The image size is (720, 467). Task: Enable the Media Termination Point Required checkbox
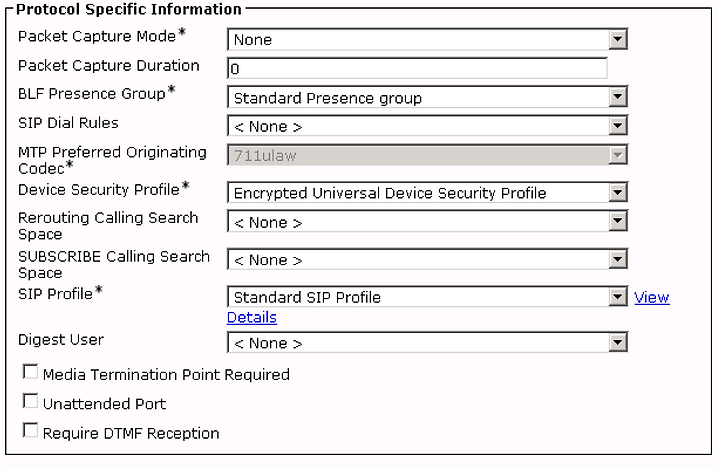click(x=30, y=372)
